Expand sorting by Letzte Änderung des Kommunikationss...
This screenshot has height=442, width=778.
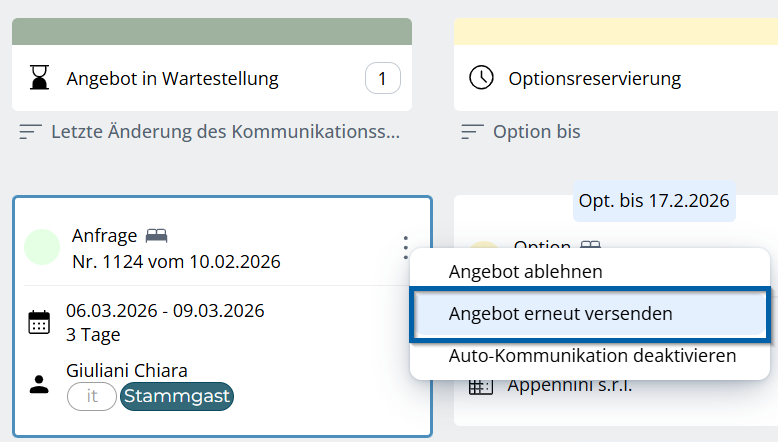click(x=224, y=132)
